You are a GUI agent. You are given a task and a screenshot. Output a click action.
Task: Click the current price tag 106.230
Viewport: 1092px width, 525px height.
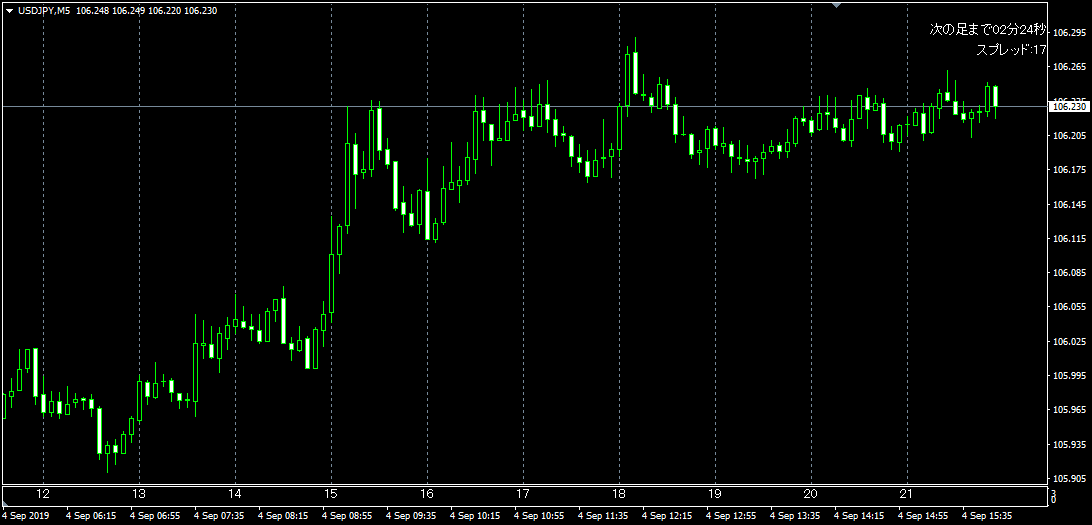click(x=1070, y=107)
